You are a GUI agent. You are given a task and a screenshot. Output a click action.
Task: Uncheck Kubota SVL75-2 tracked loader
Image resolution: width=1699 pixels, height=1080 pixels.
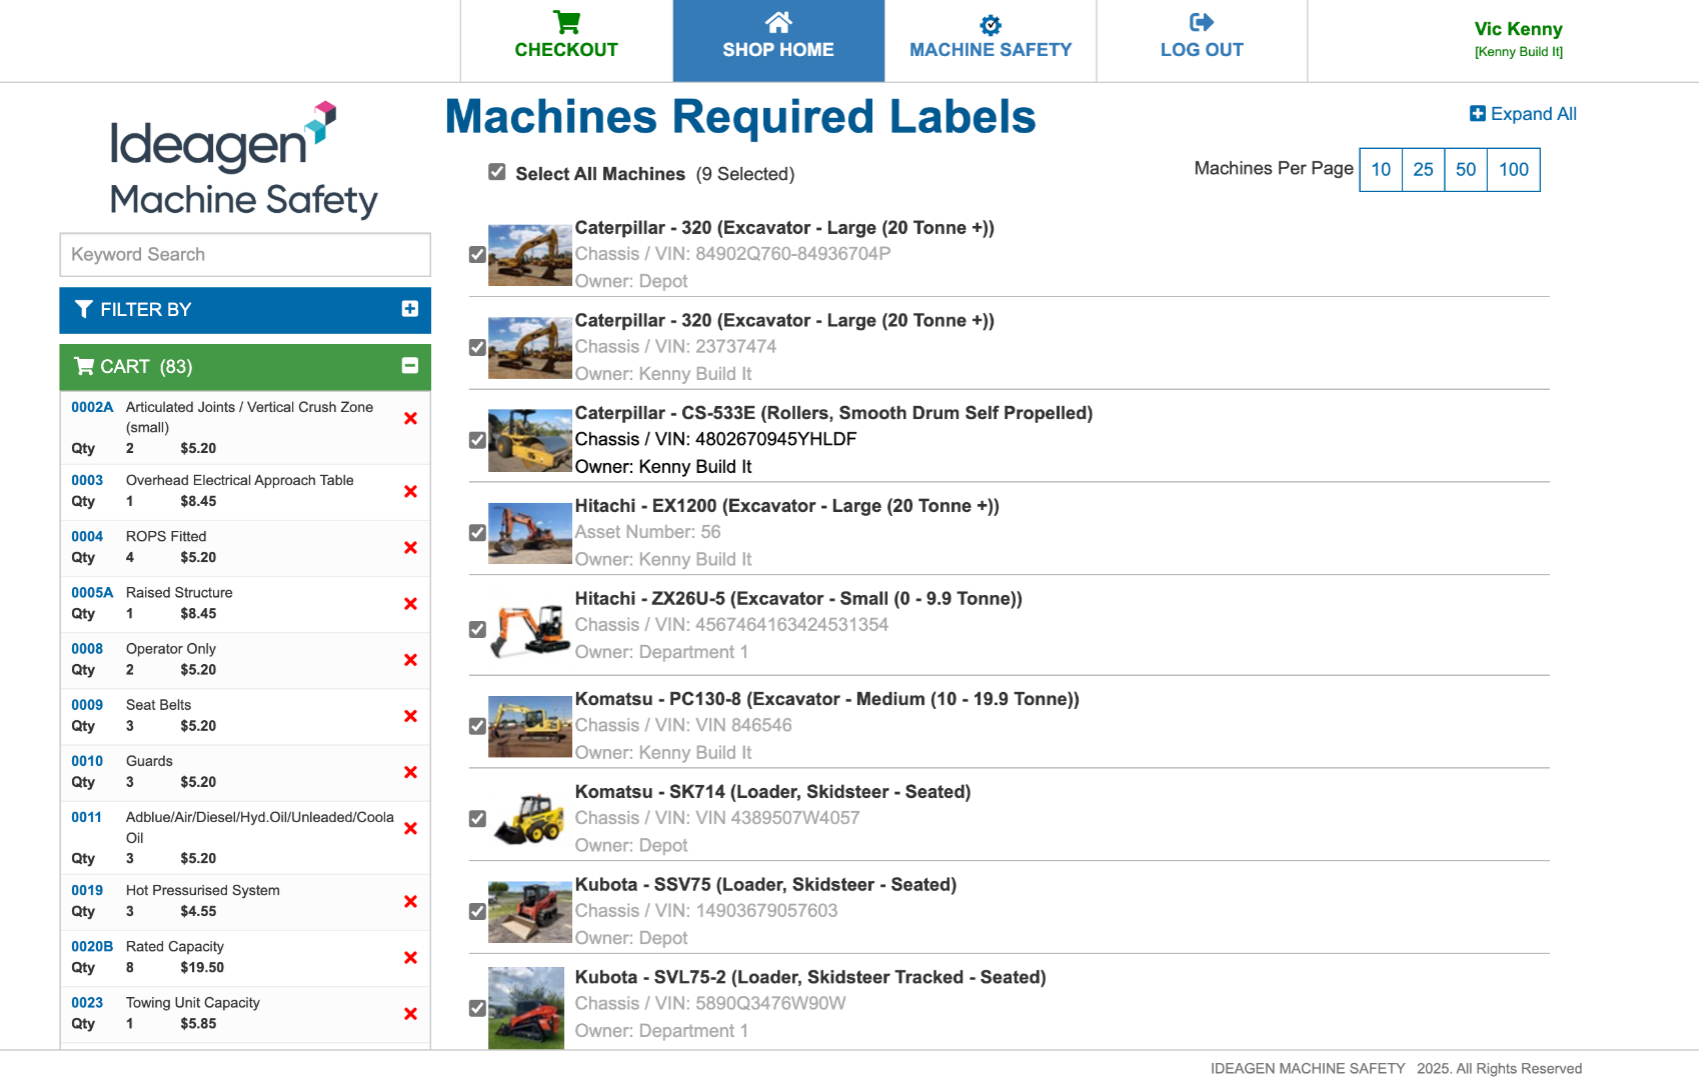pyautogui.click(x=478, y=1008)
